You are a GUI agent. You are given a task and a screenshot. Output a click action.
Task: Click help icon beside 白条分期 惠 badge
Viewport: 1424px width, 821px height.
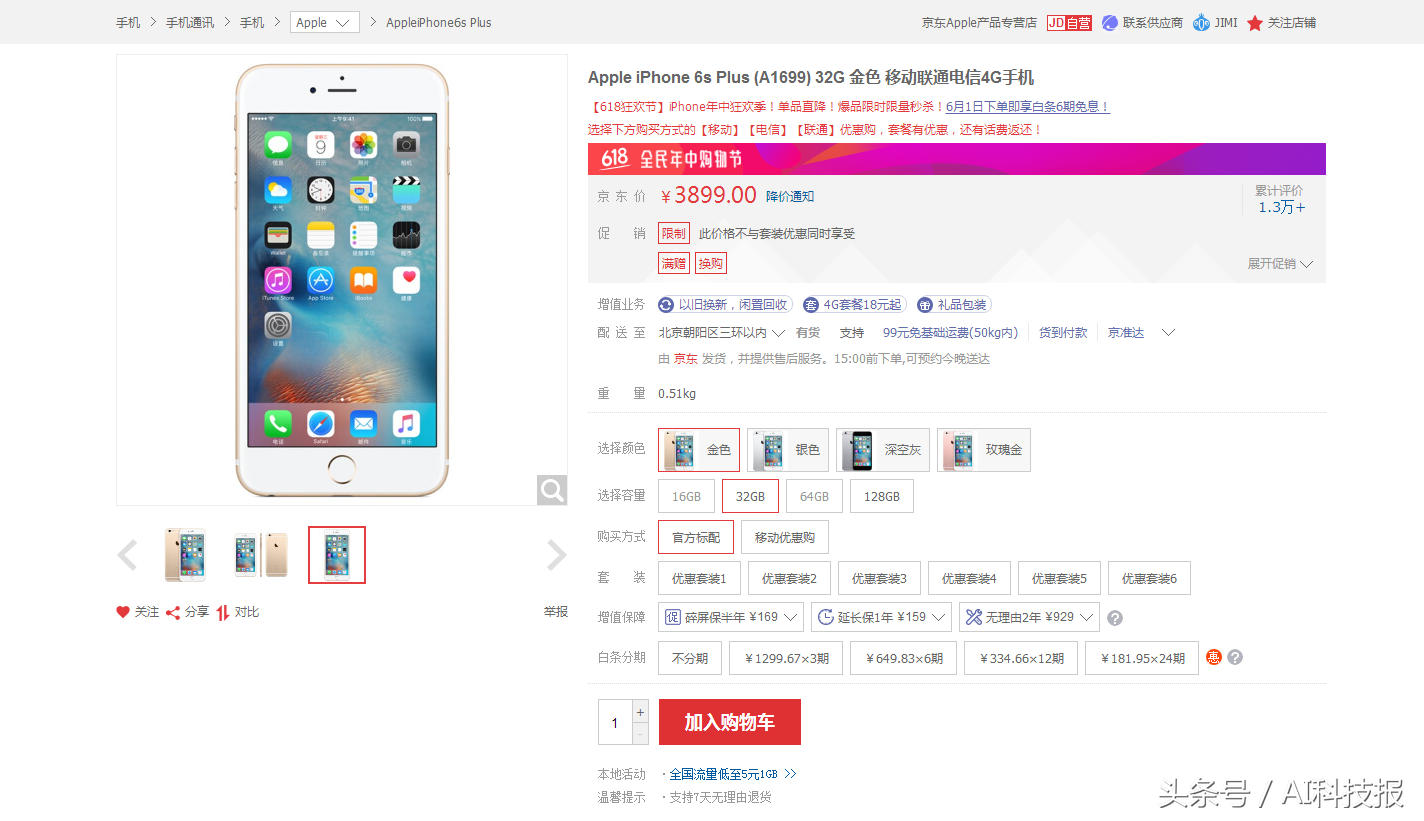coord(1235,657)
